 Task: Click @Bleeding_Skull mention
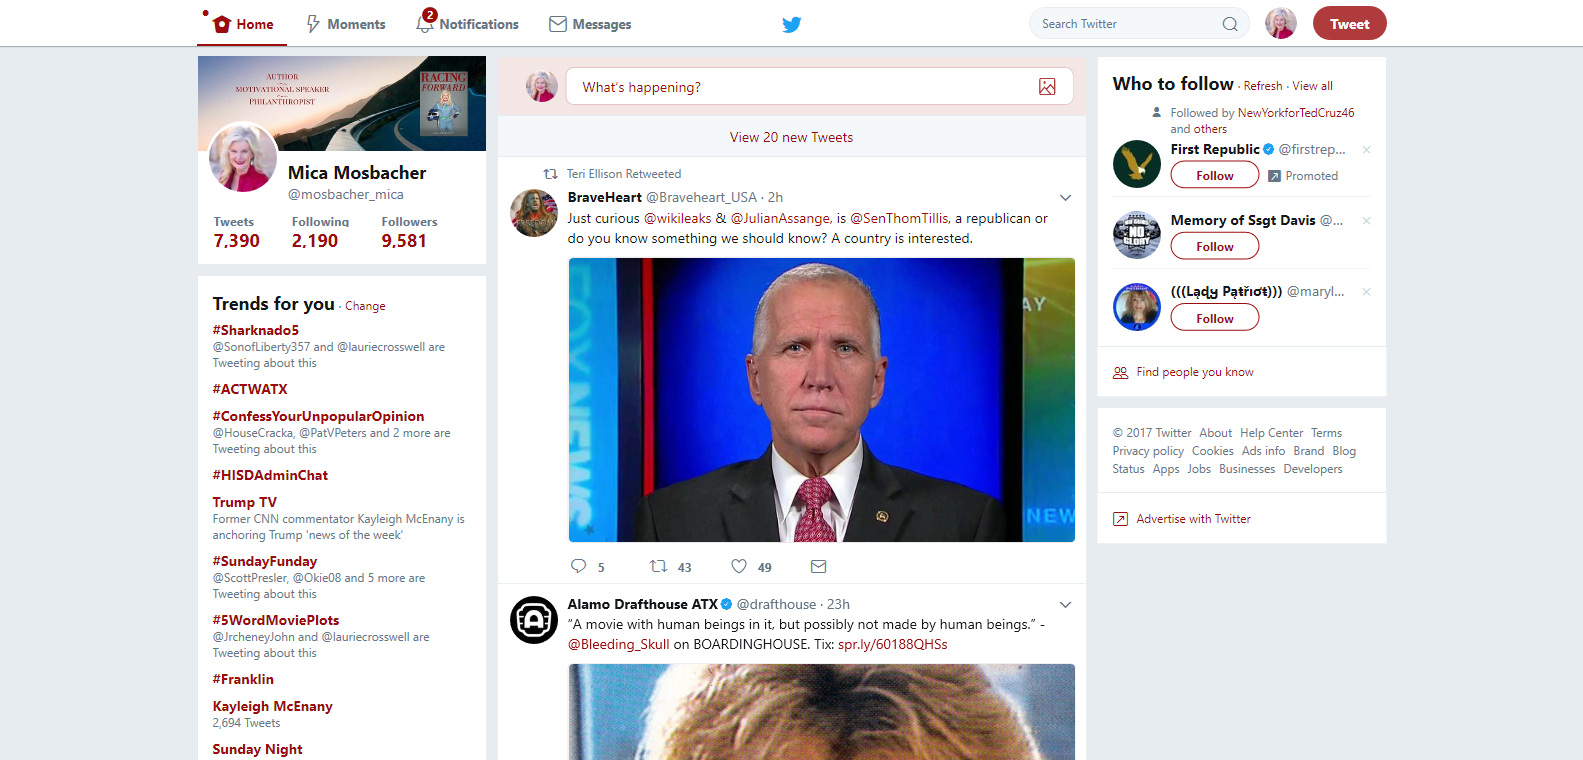tap(618, 644)
